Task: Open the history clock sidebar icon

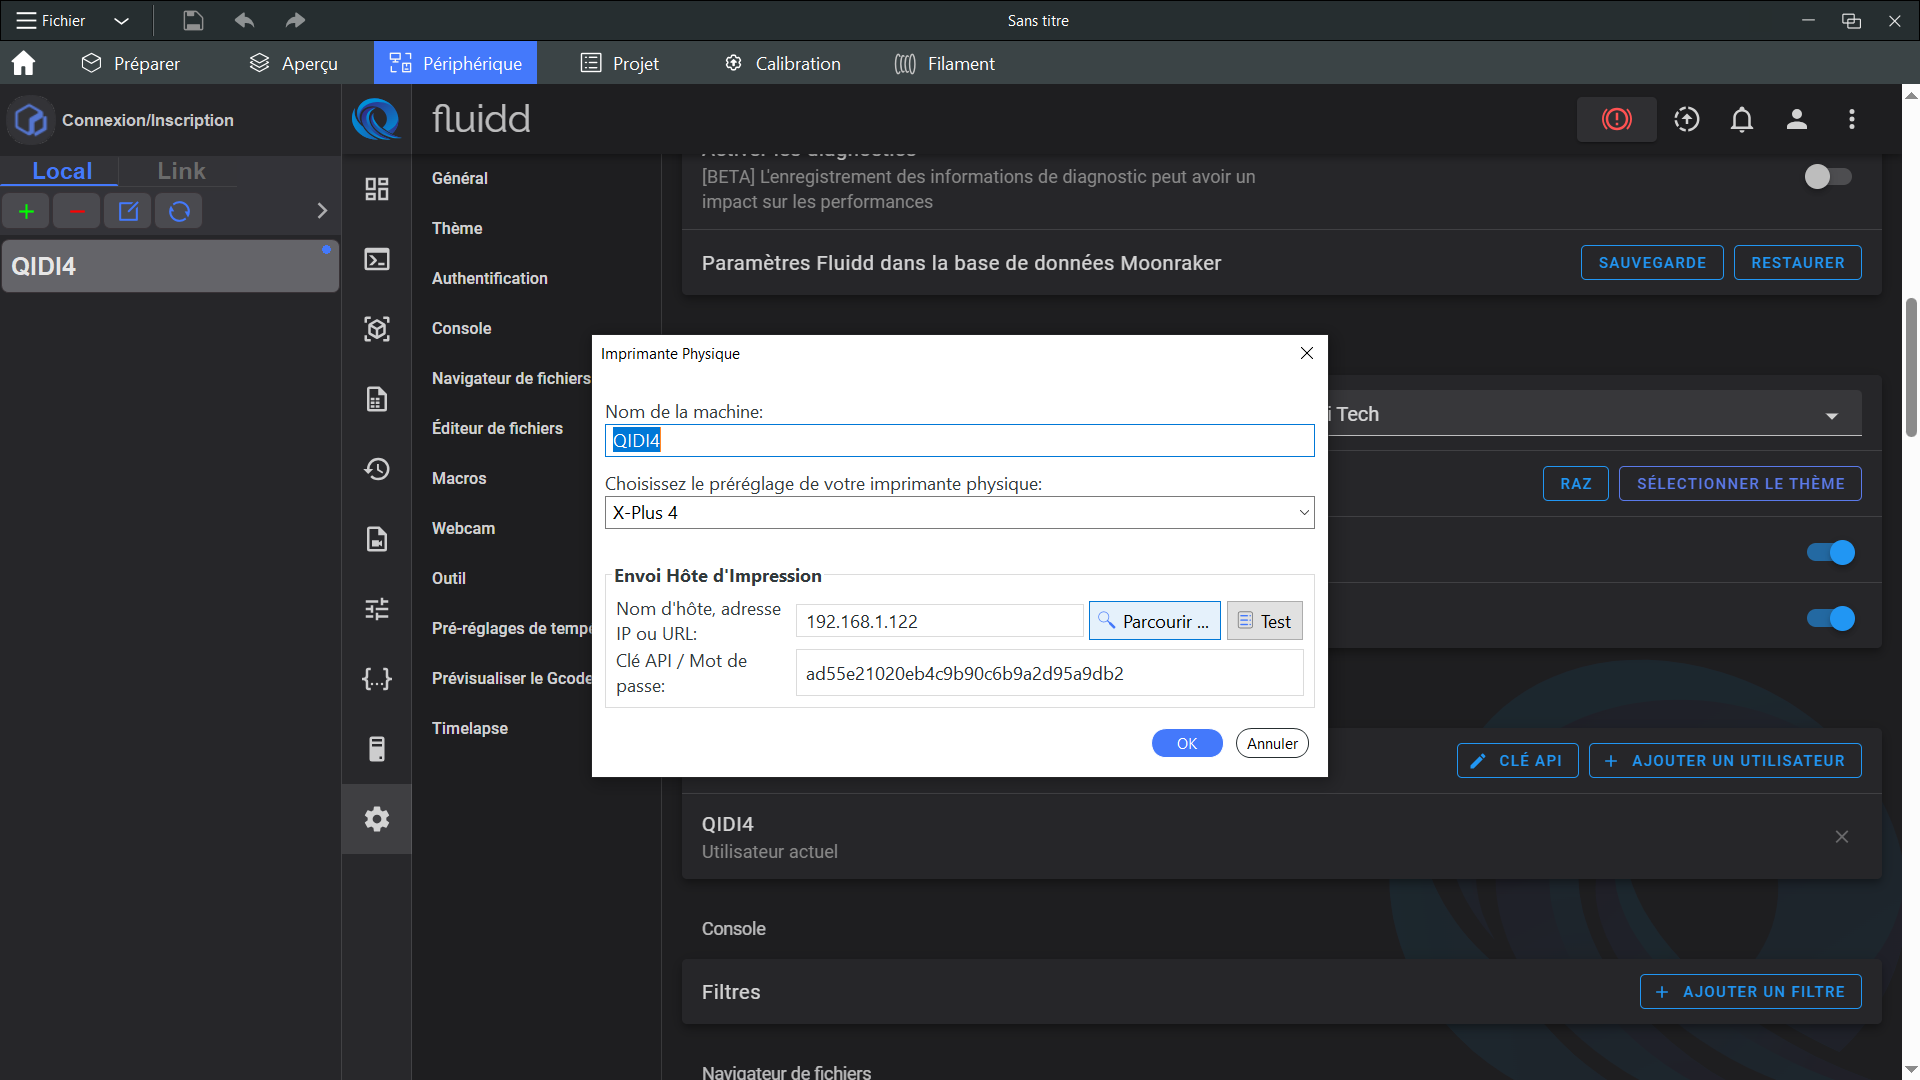Action: [377, 469]
